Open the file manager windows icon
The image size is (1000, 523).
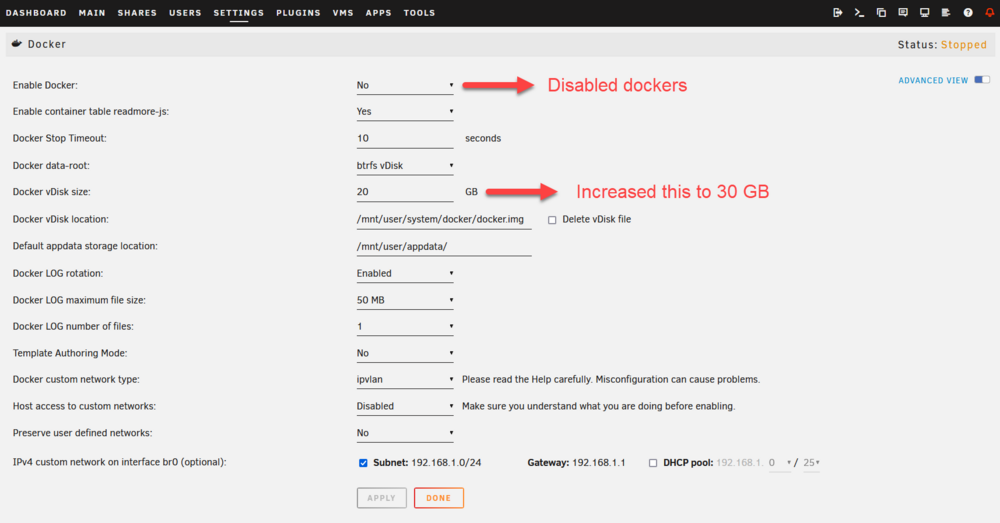881,13
